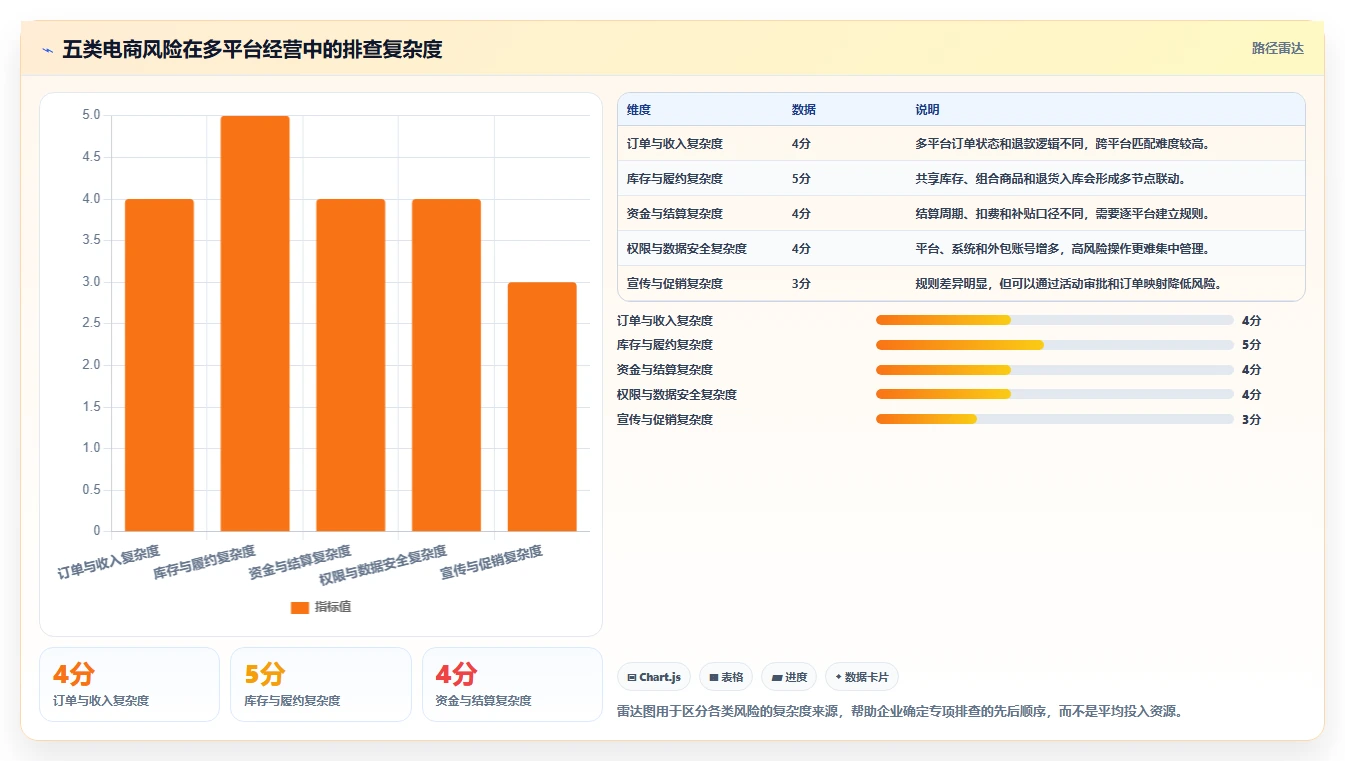The width and height of the screenshot is (1345, 761).
Task: Click the 5分 cell in the table
Action: (x=801, y=179)
